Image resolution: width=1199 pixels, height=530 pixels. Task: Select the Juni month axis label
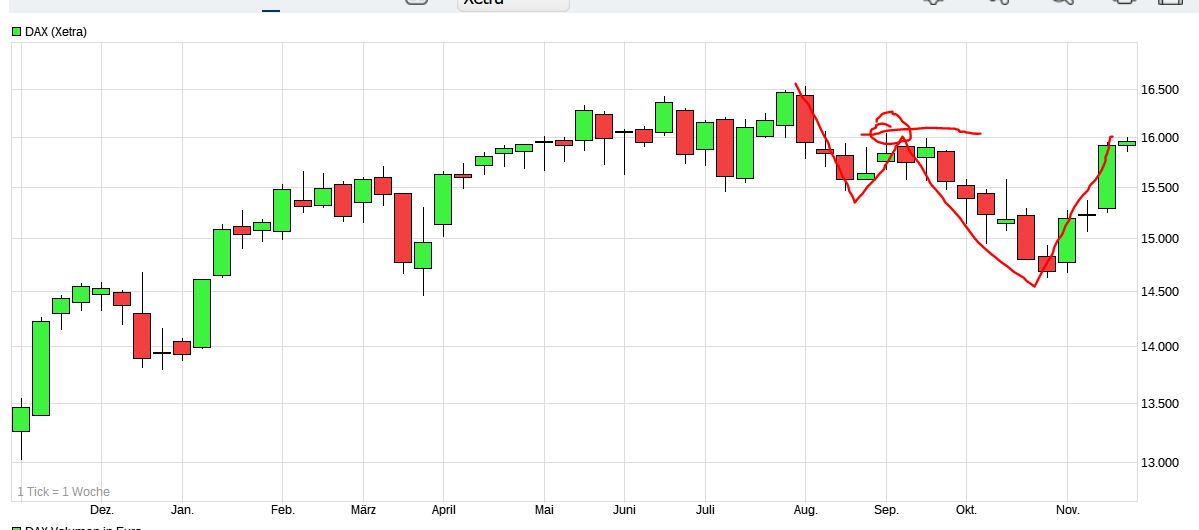624,510
